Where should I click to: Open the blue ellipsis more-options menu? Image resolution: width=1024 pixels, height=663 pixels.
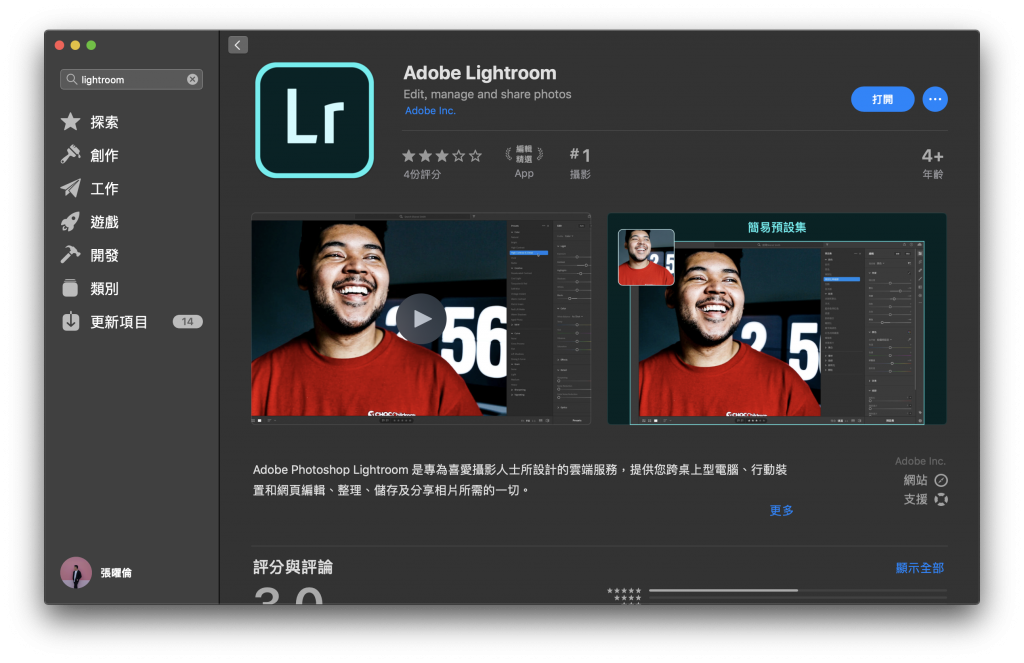click(x=935, y=99)
